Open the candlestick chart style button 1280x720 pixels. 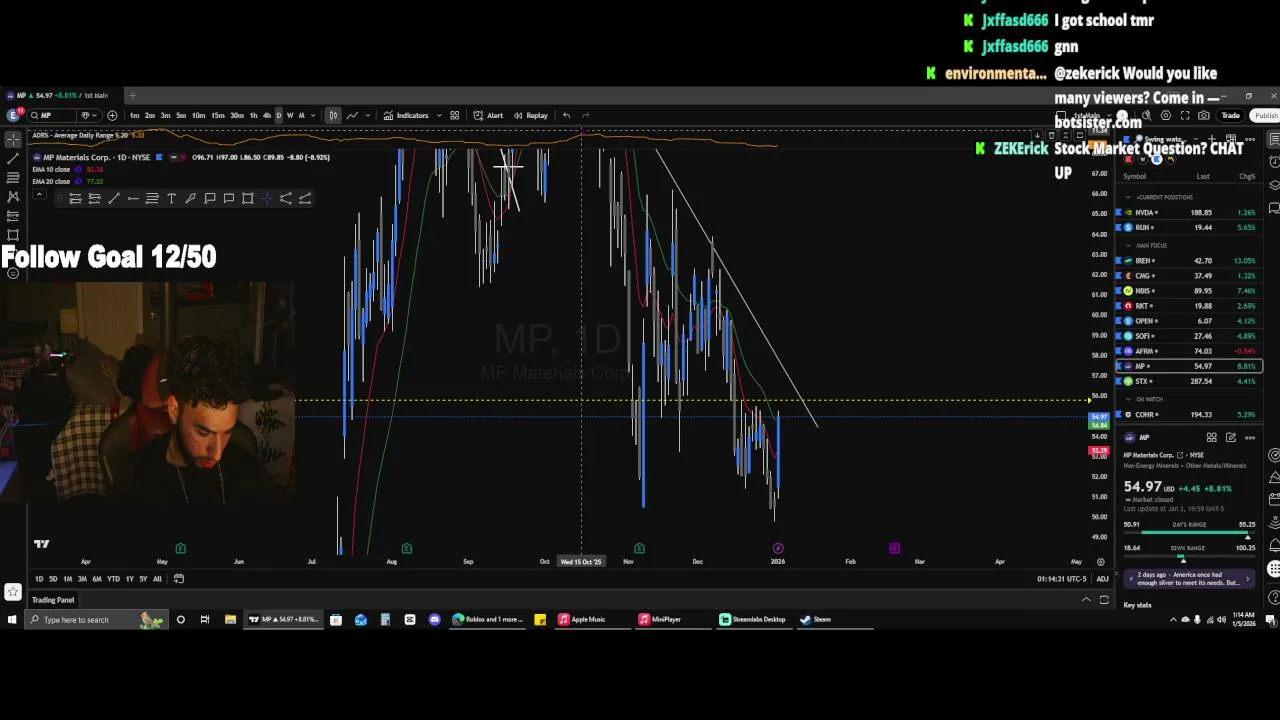click(x=333, y=115)
